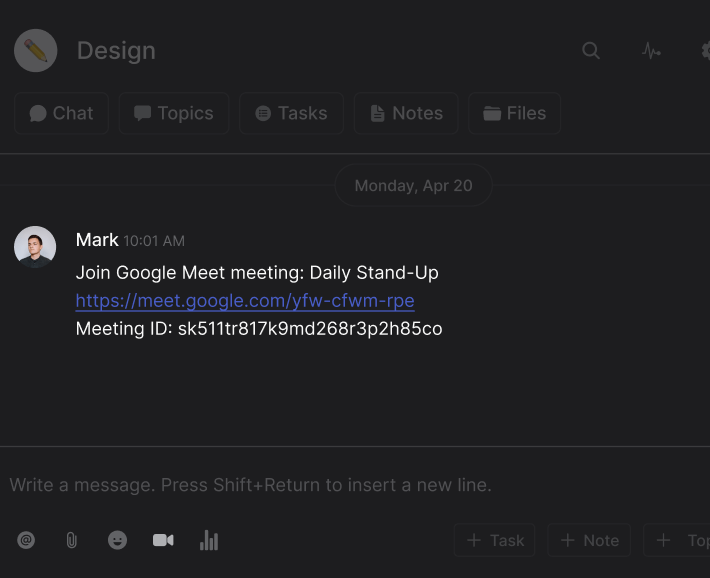
Task: Insert a mention with the @ icon
Action: click(x=26, y=540)
